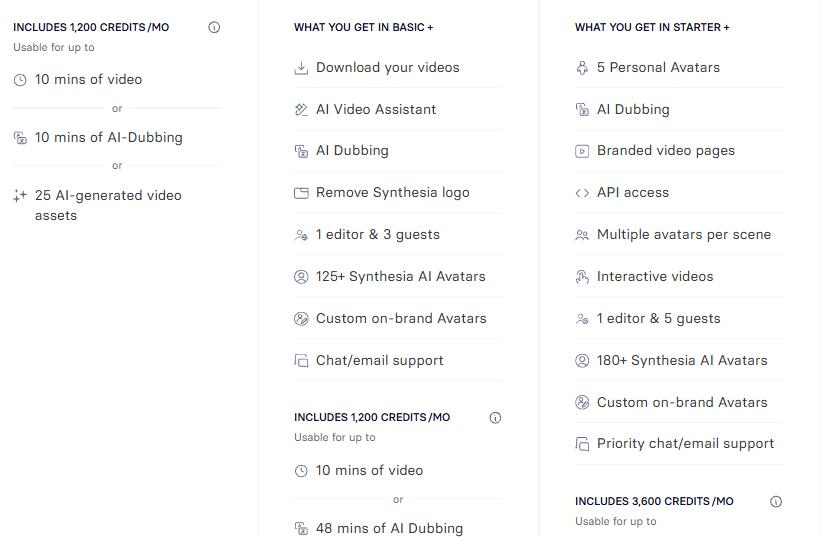Click the info icon beside 3,600 credits/mo

776,502
